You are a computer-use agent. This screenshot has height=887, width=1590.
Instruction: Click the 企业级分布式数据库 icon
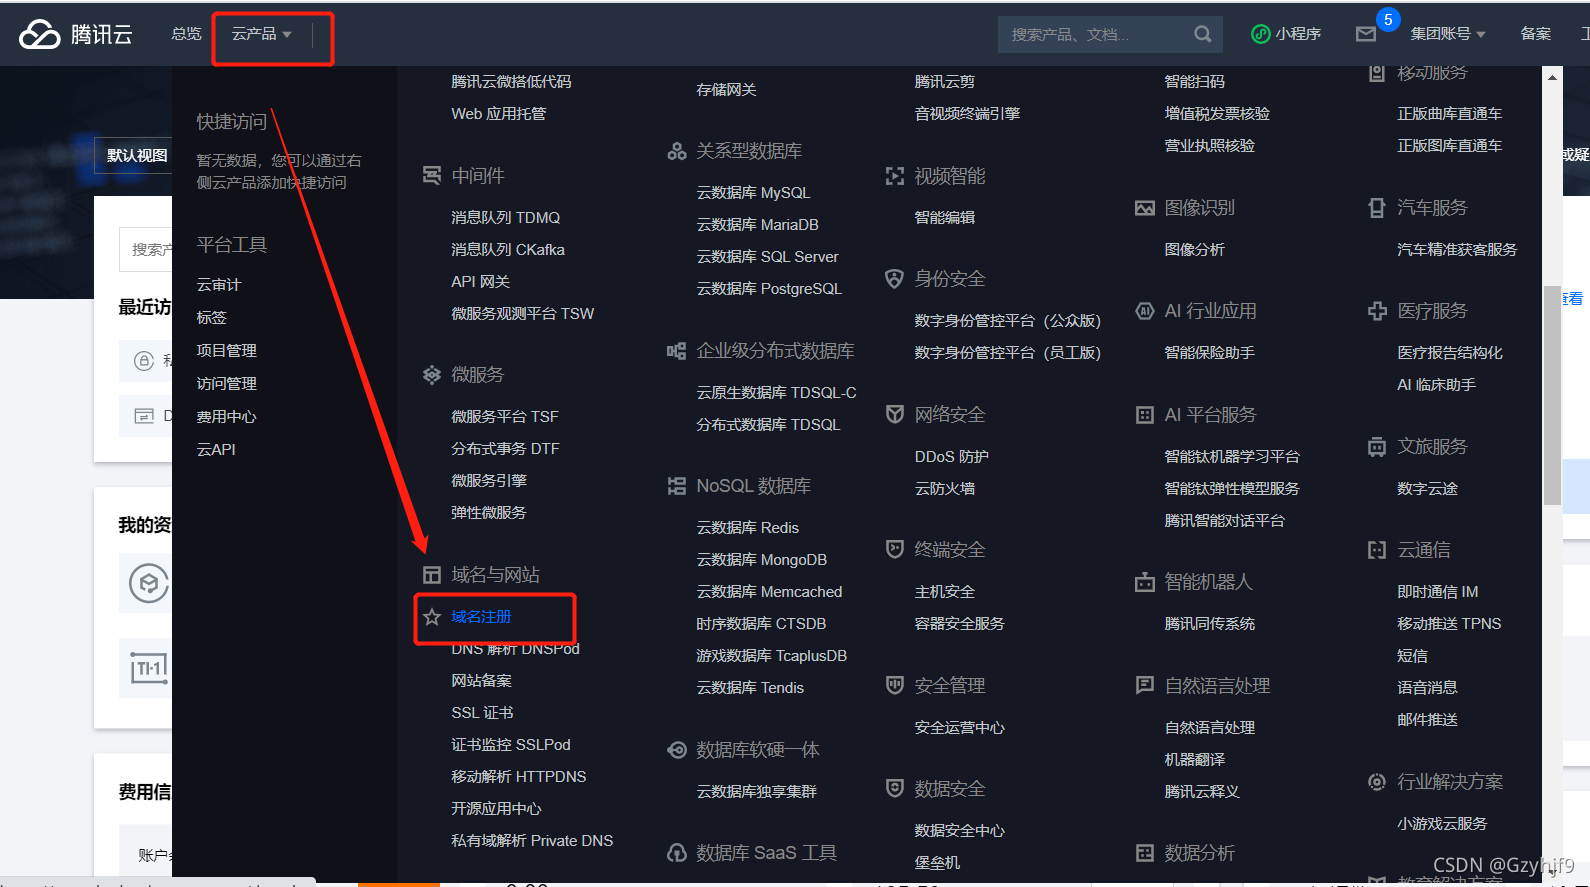(x=677, y=351)
